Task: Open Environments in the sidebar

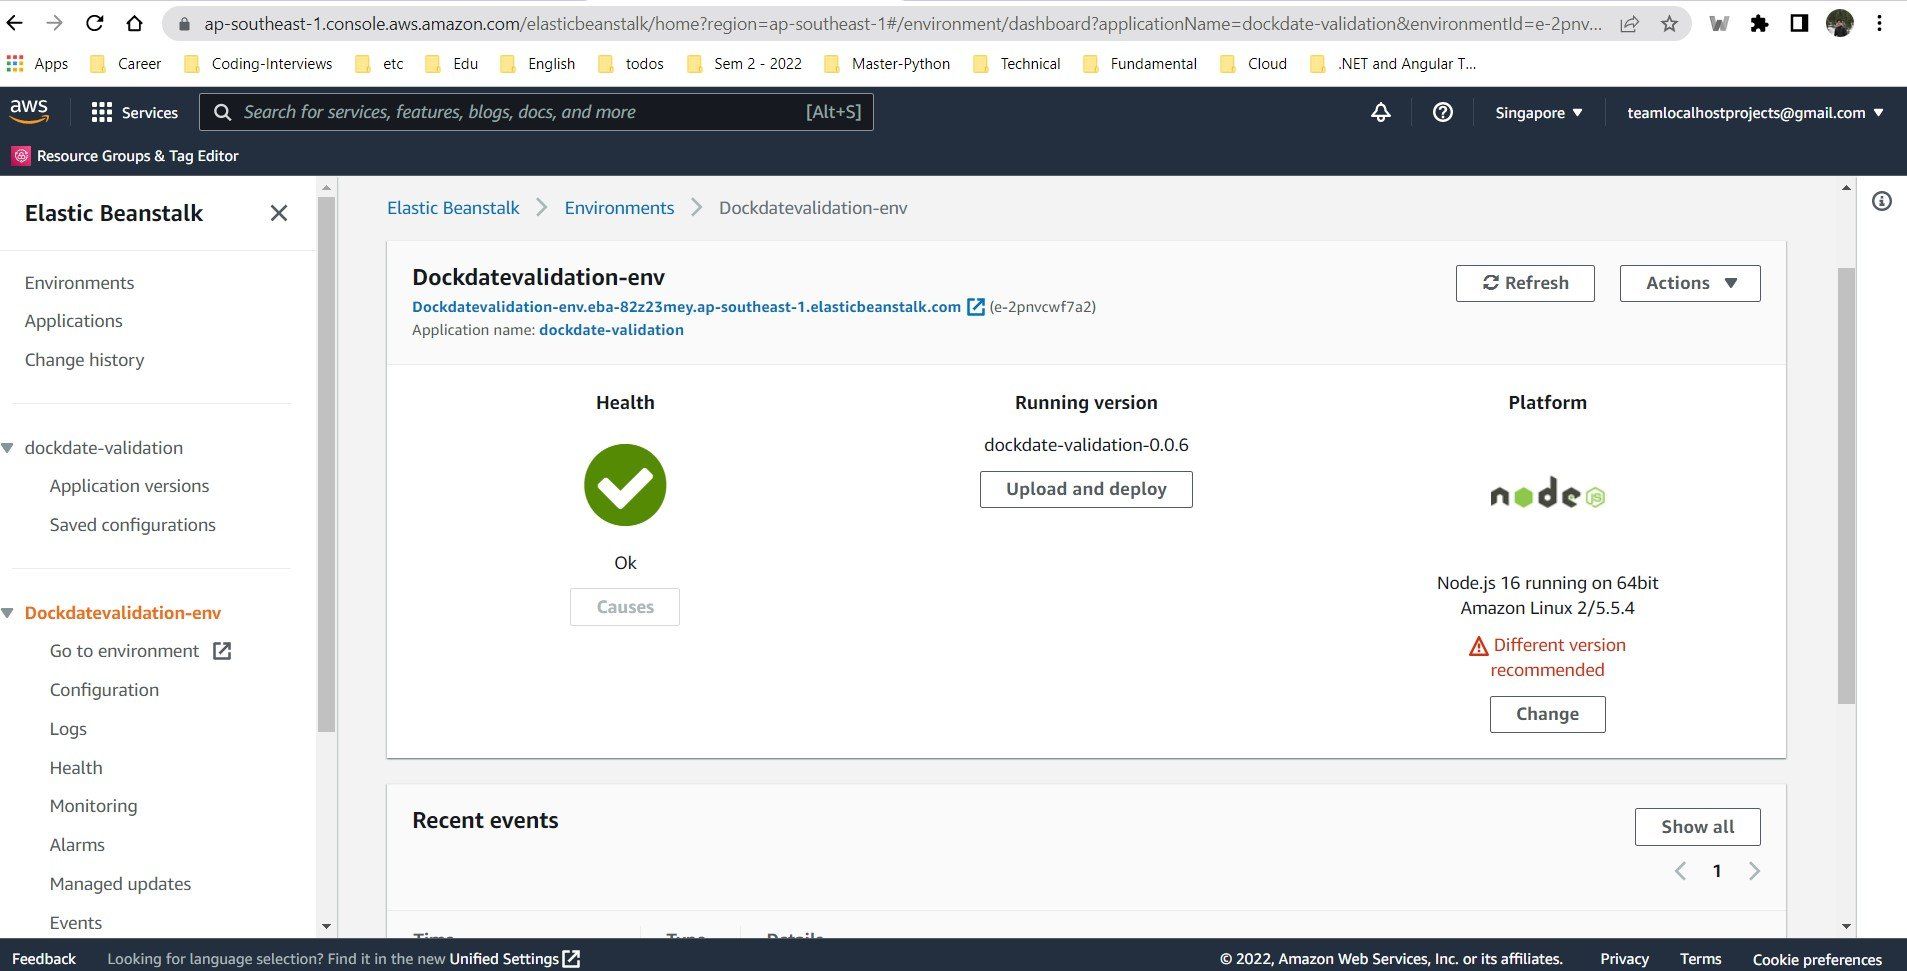Action: coord(79,283)
